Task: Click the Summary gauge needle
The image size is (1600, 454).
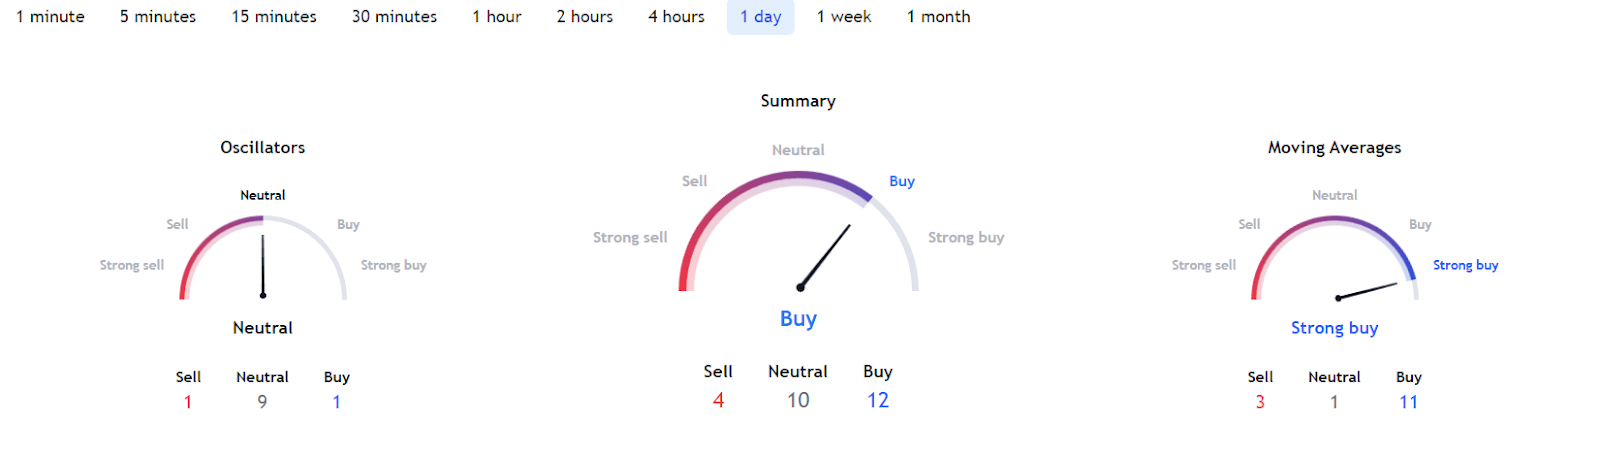Action: coord(825,257)
